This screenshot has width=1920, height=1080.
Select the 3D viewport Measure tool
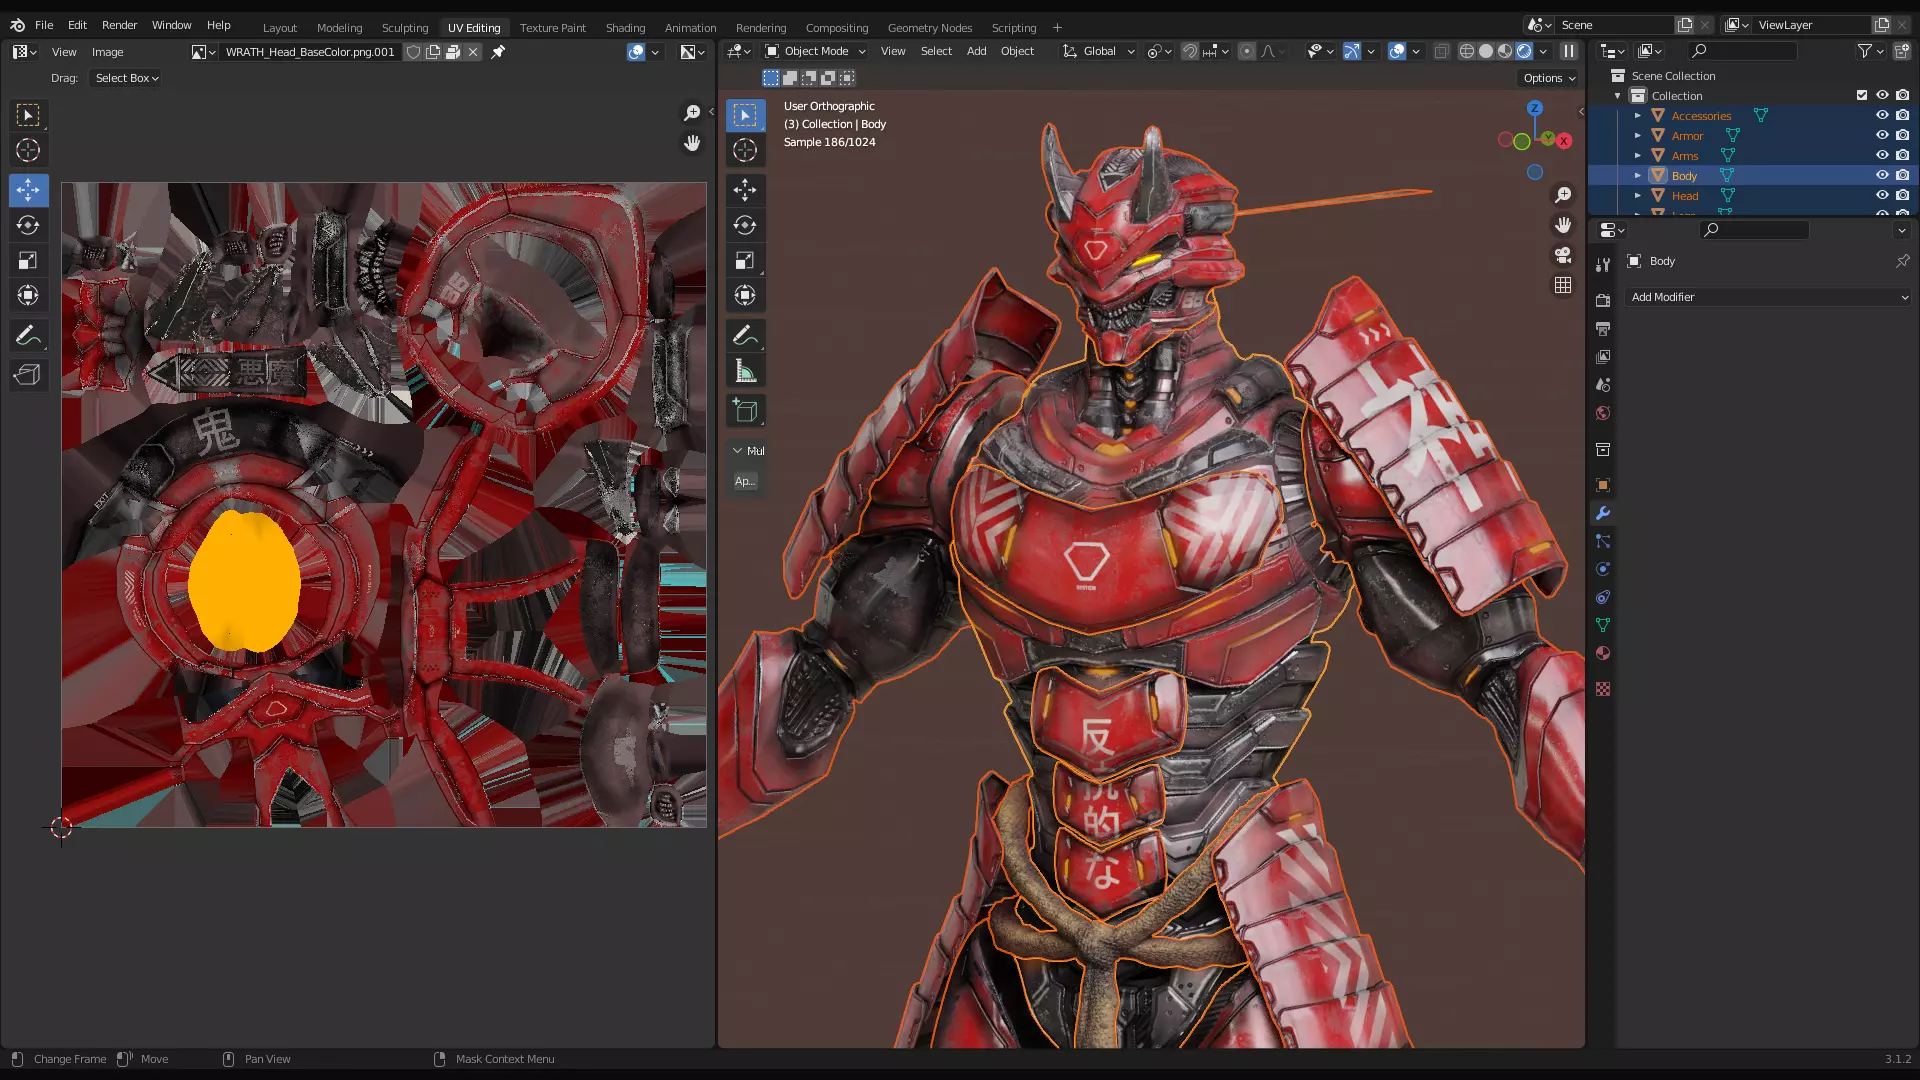[x=745, y=371]
